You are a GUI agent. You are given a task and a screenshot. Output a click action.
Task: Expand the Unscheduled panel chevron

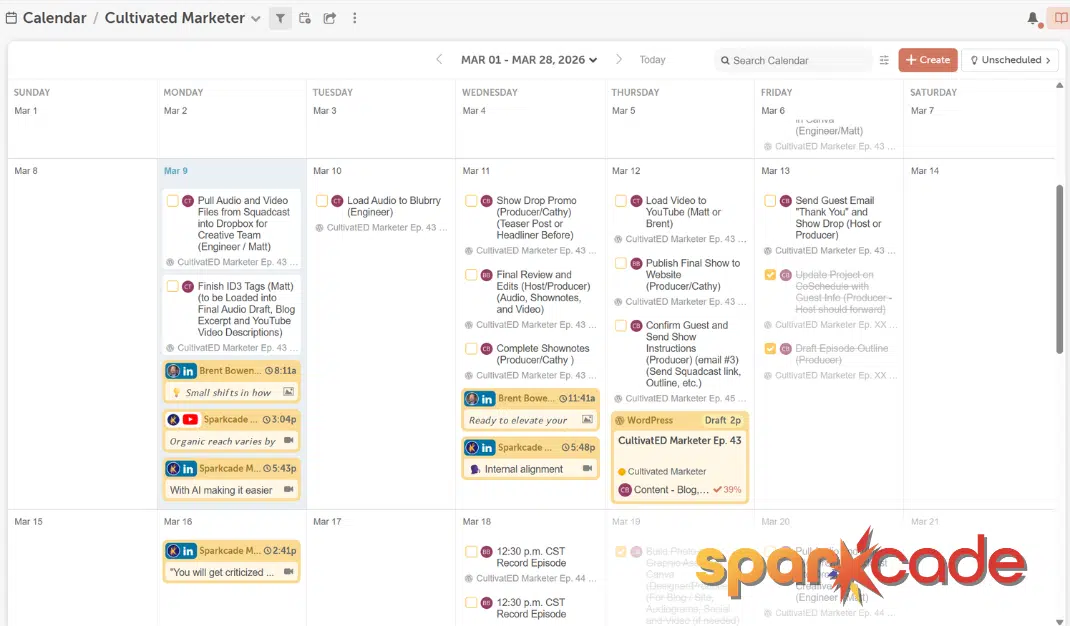tap(1050, 60)
